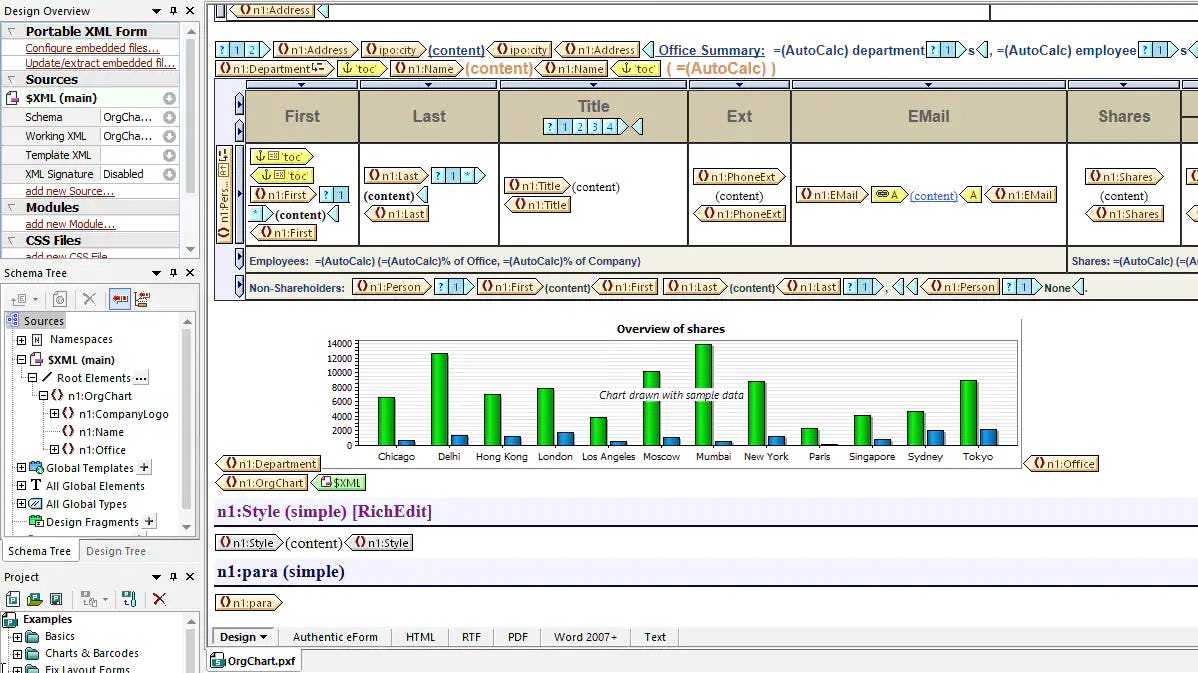This screenshot has width=1198, height=673.
Task: Open the Schema Tree panel dropdown menu
Action: [156, 273]
